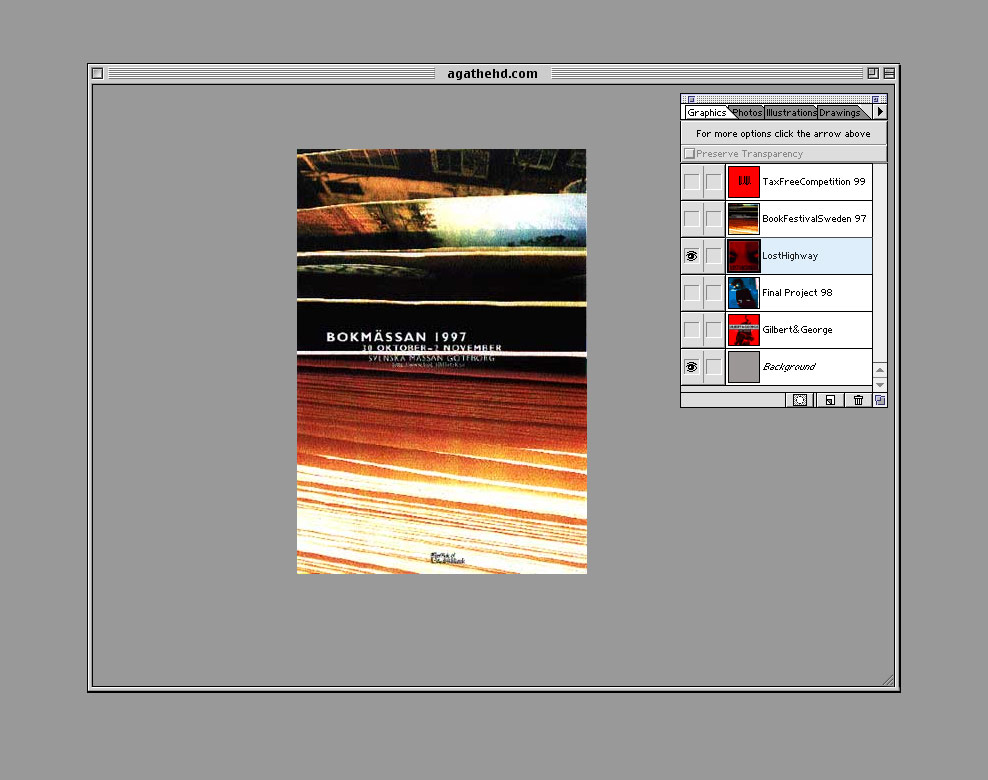Viewport: 988px width, 780px height.
Task: Switch to the Drawings tab
Action: coord(840,112)
